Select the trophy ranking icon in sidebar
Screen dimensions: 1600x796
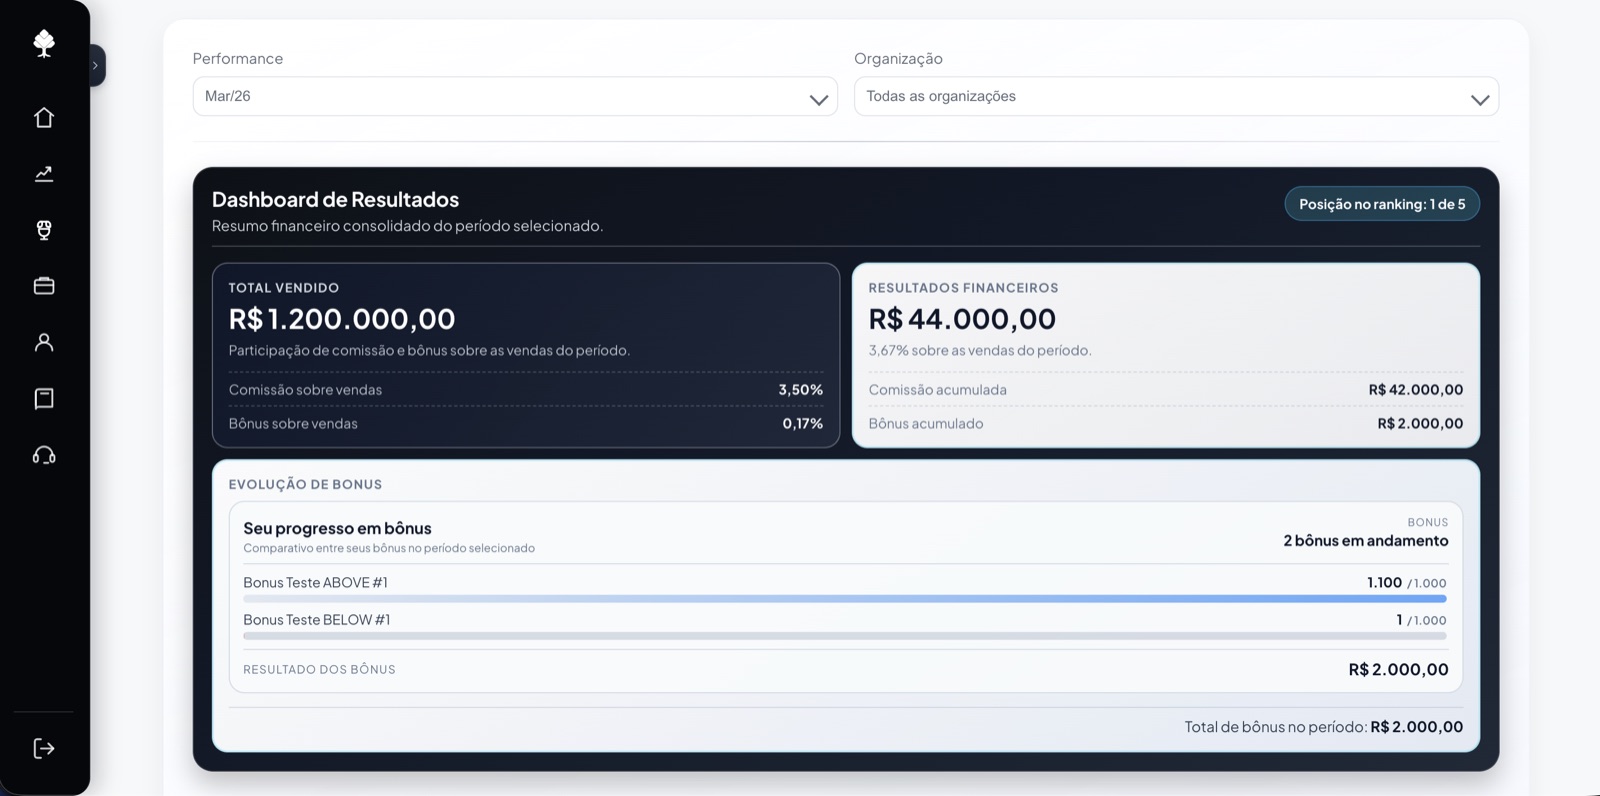[x=44, y=230]
